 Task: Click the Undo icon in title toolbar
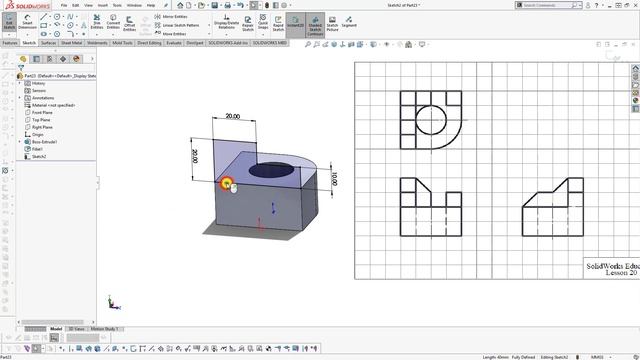coord(240,5)
